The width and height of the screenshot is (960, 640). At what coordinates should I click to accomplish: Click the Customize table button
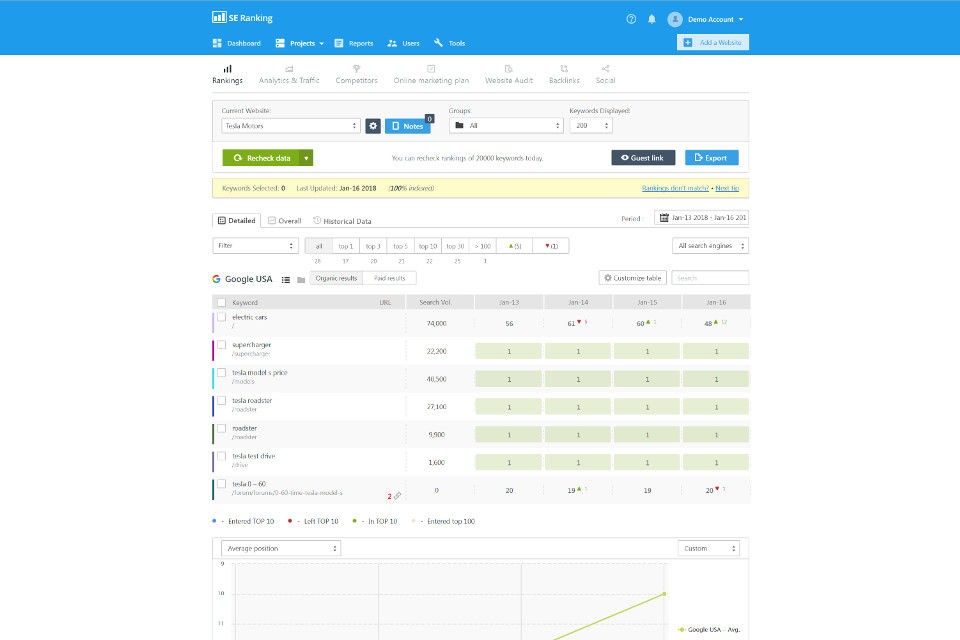pyautogui.click(x=632, y=278)
